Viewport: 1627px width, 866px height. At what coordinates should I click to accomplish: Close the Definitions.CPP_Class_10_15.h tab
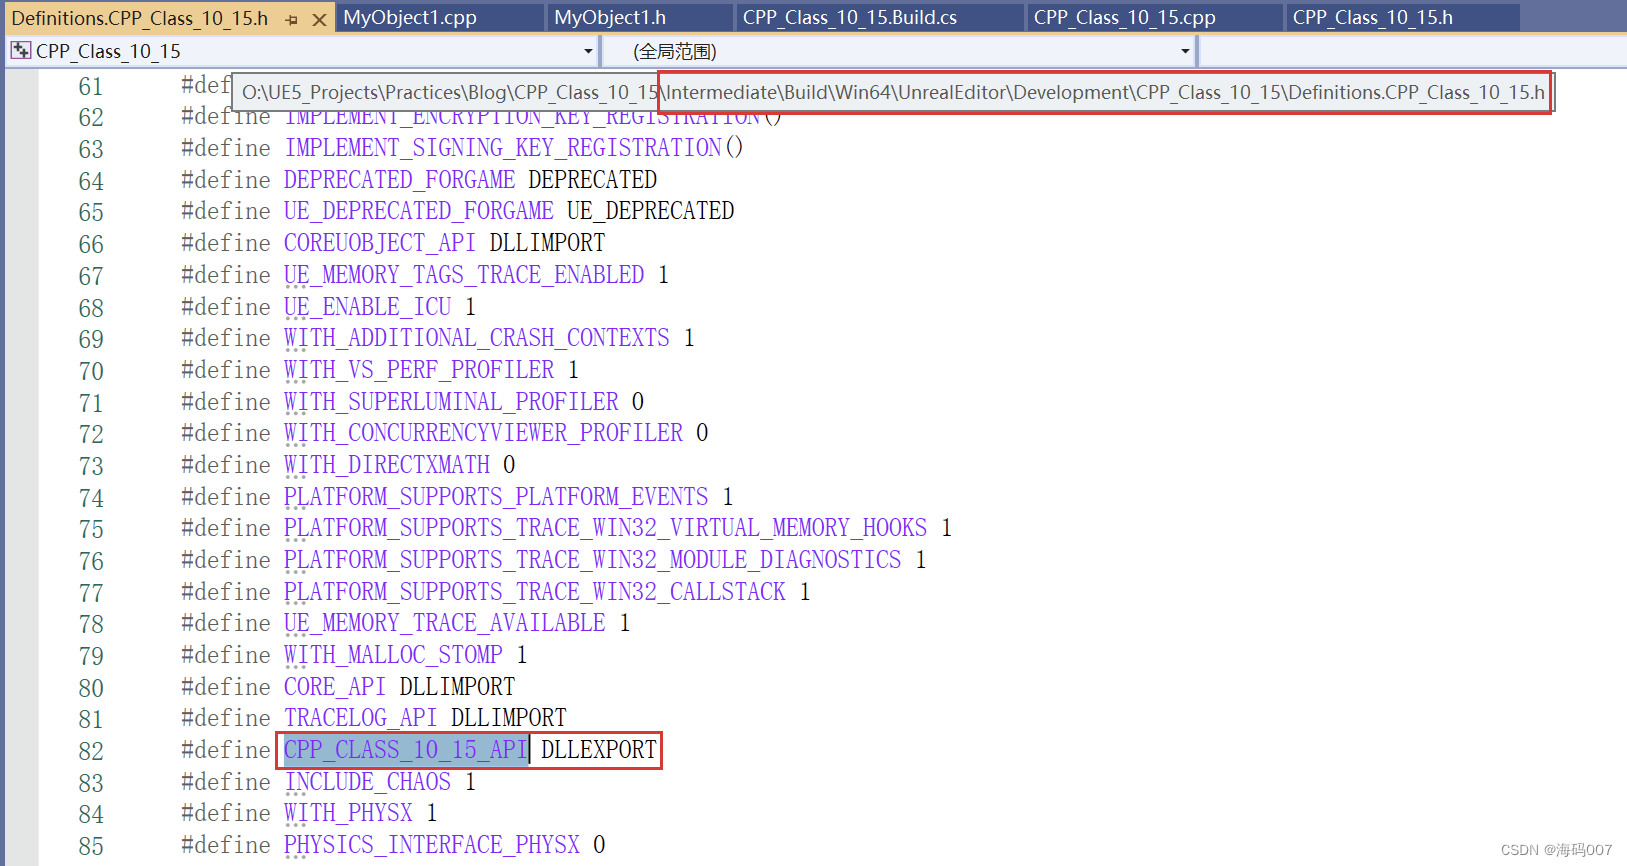coord(319,19)
